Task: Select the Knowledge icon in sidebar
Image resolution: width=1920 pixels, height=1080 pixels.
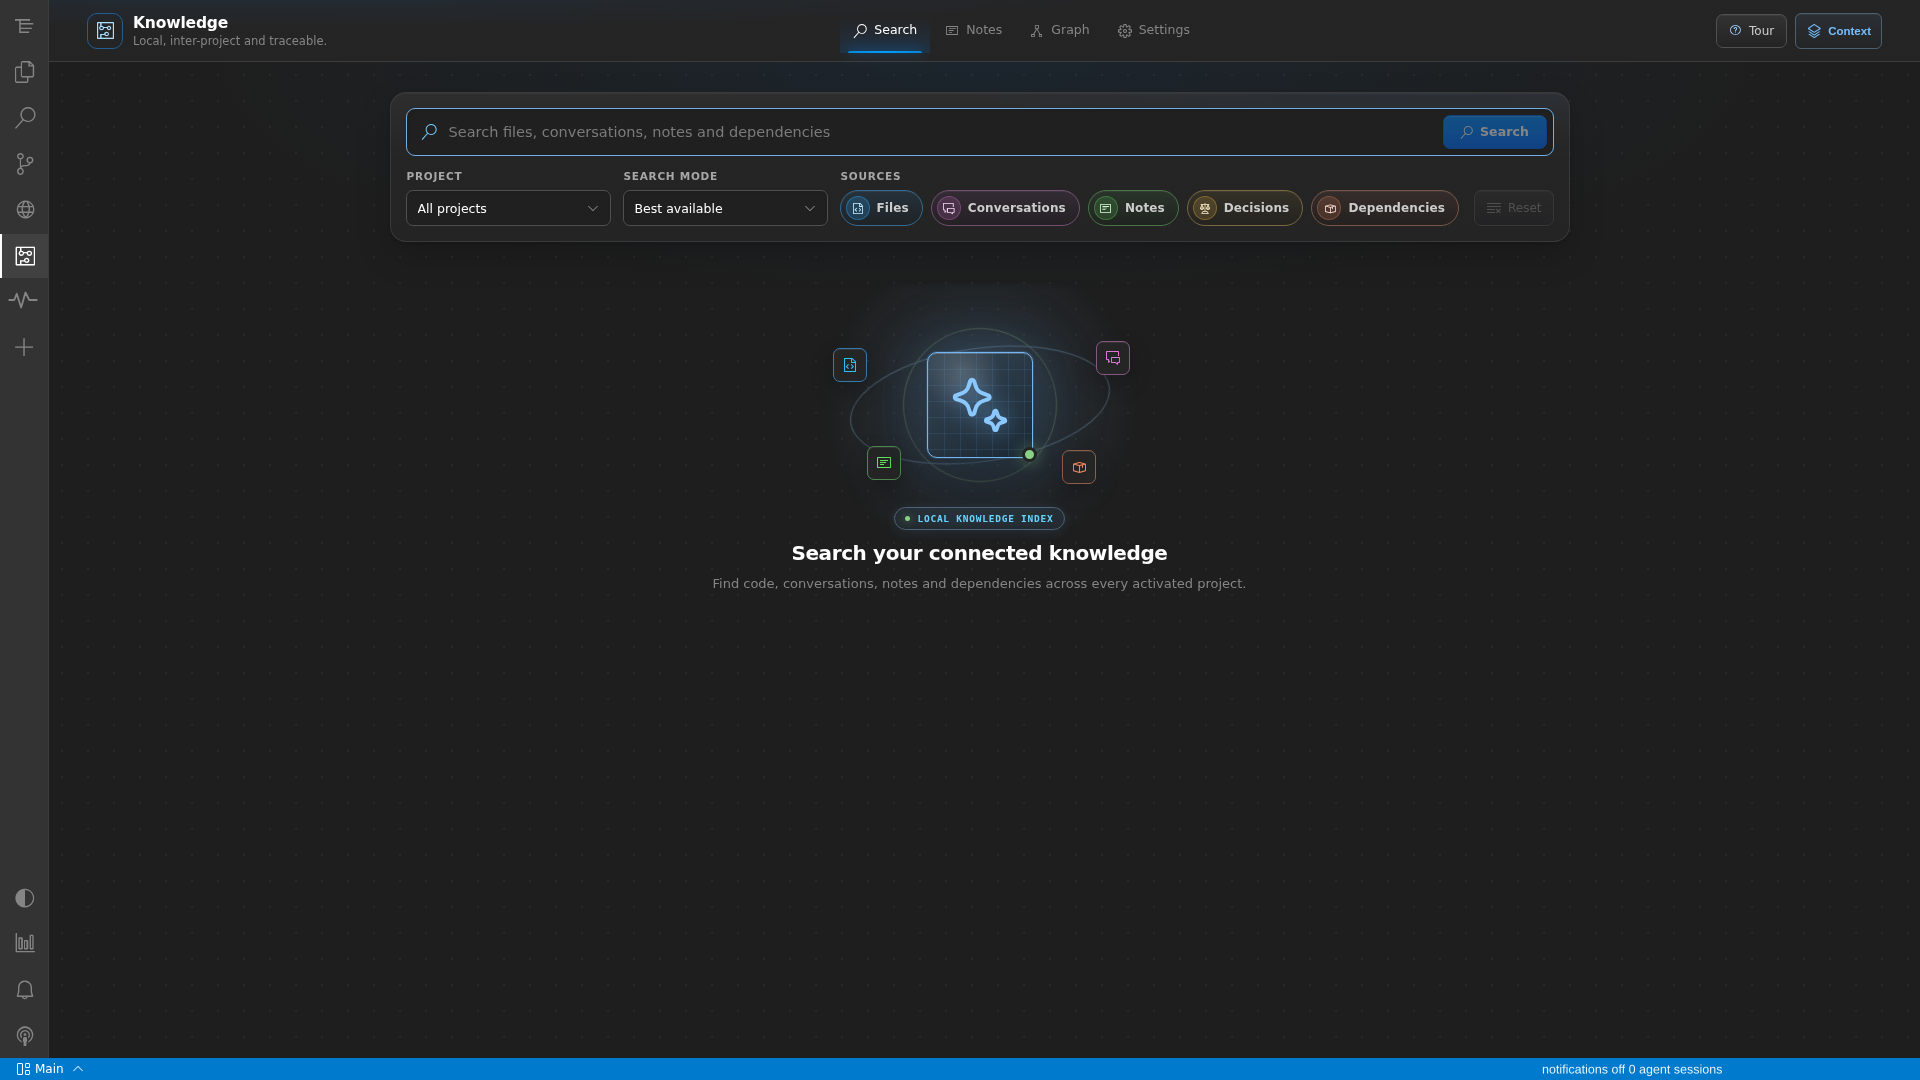Action: [24, 256]
